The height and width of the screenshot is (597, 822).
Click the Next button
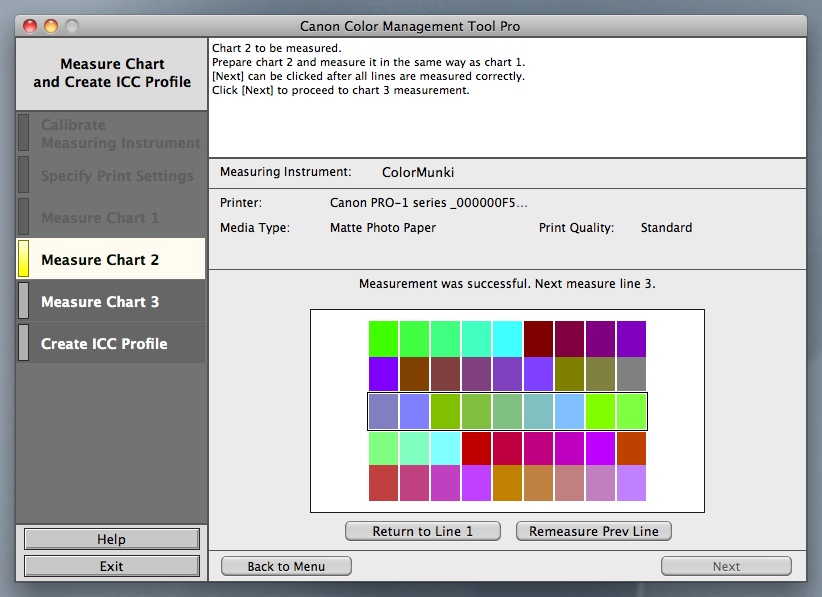[726, 566]
